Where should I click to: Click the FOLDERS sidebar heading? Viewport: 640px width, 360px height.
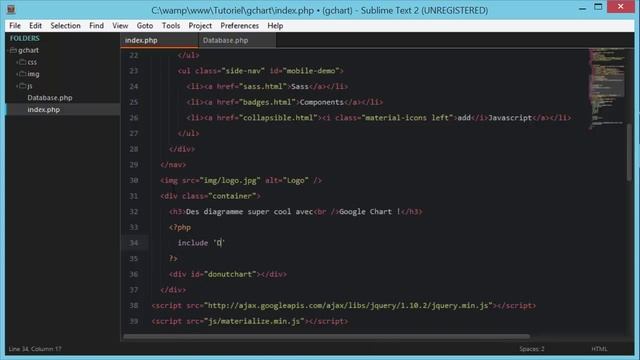pos(24,38)
